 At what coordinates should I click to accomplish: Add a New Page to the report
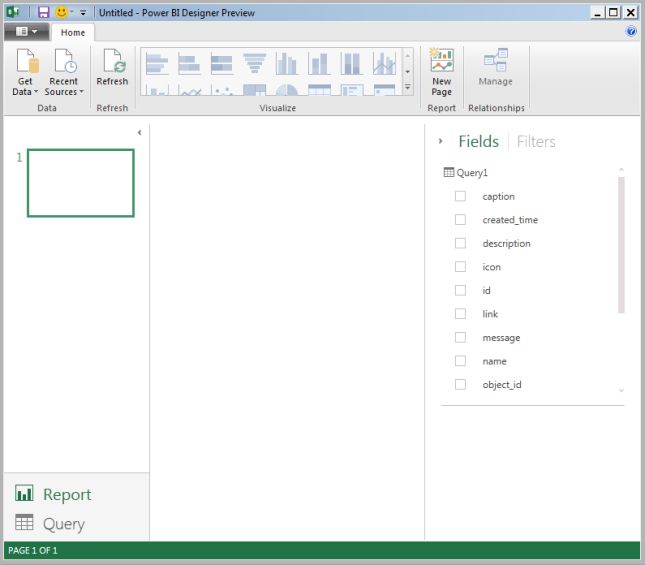coord(441,72)
